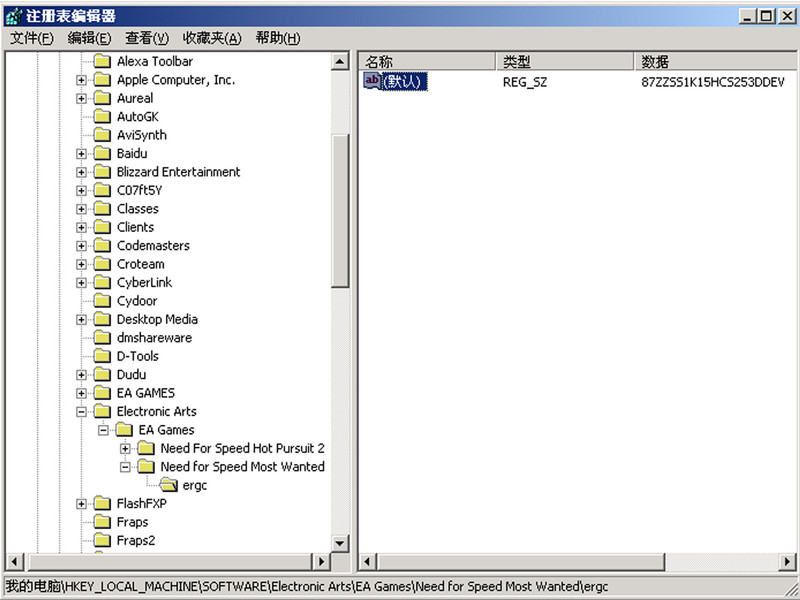Click the dmshareware folder icon

(103, 338)
